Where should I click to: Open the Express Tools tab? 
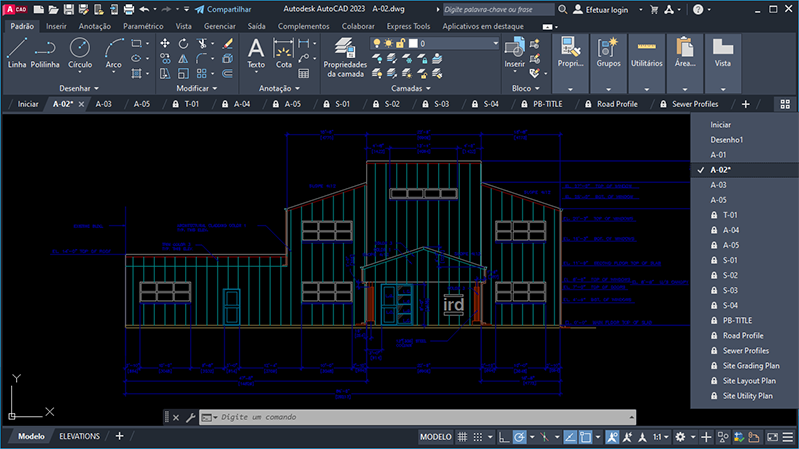point(408,26)
